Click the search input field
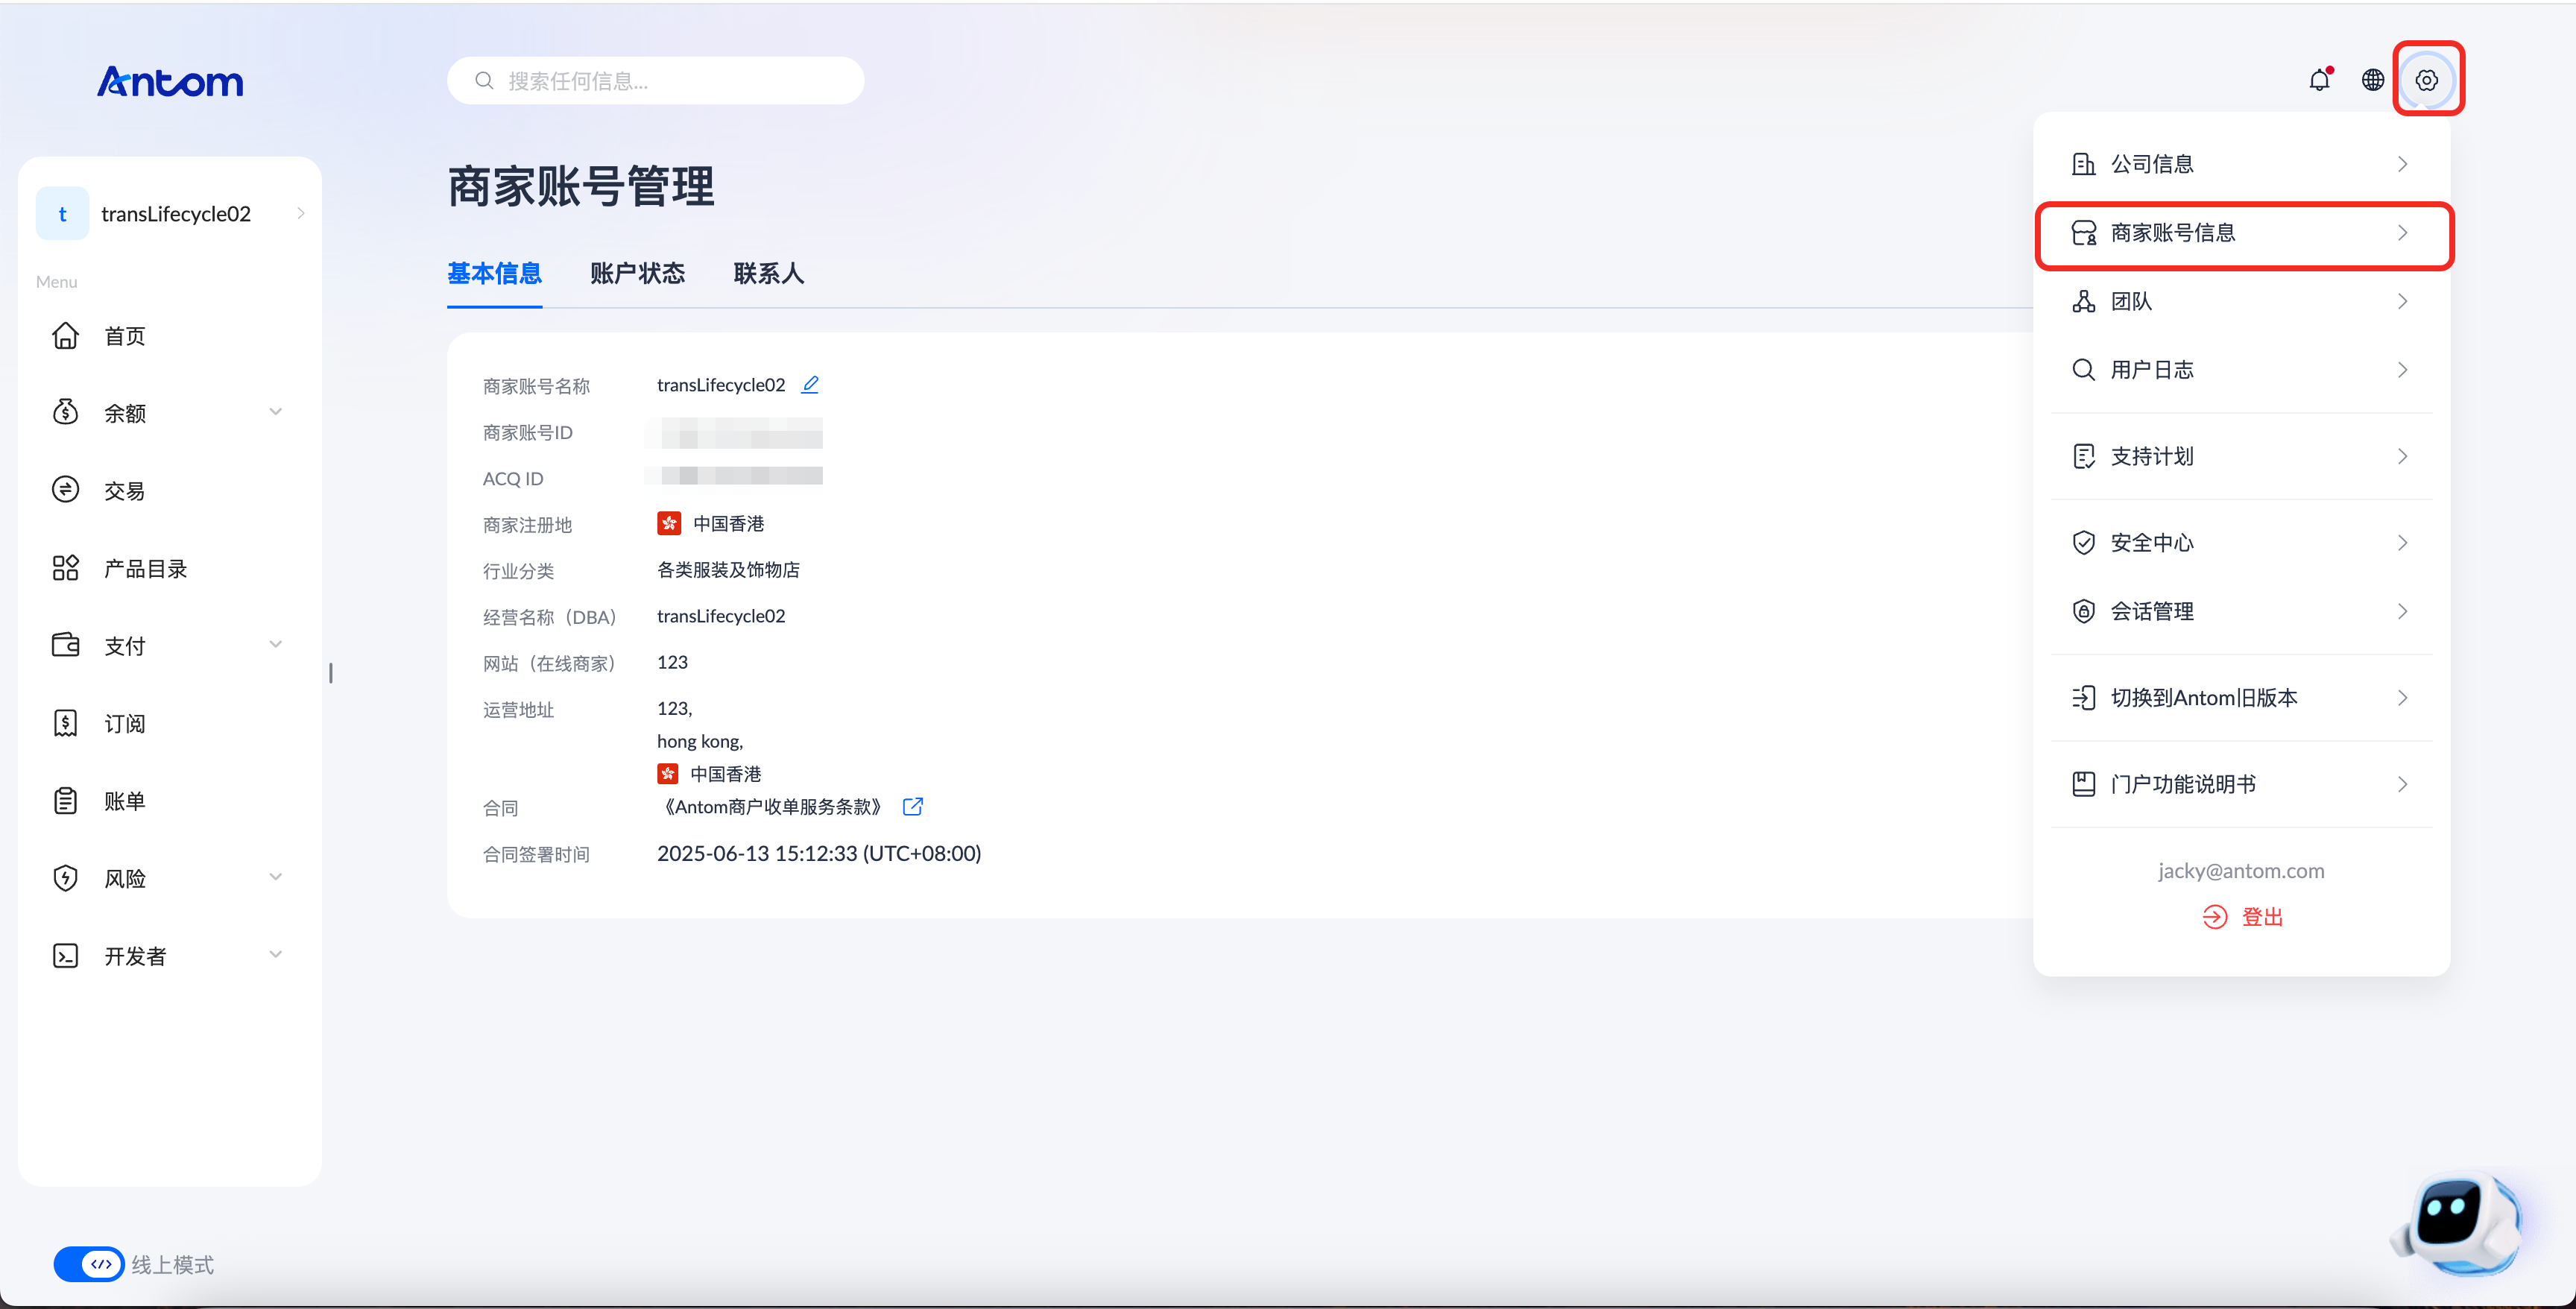Viewport: 2576px width, 1309px height. click(x=656, y=81)
